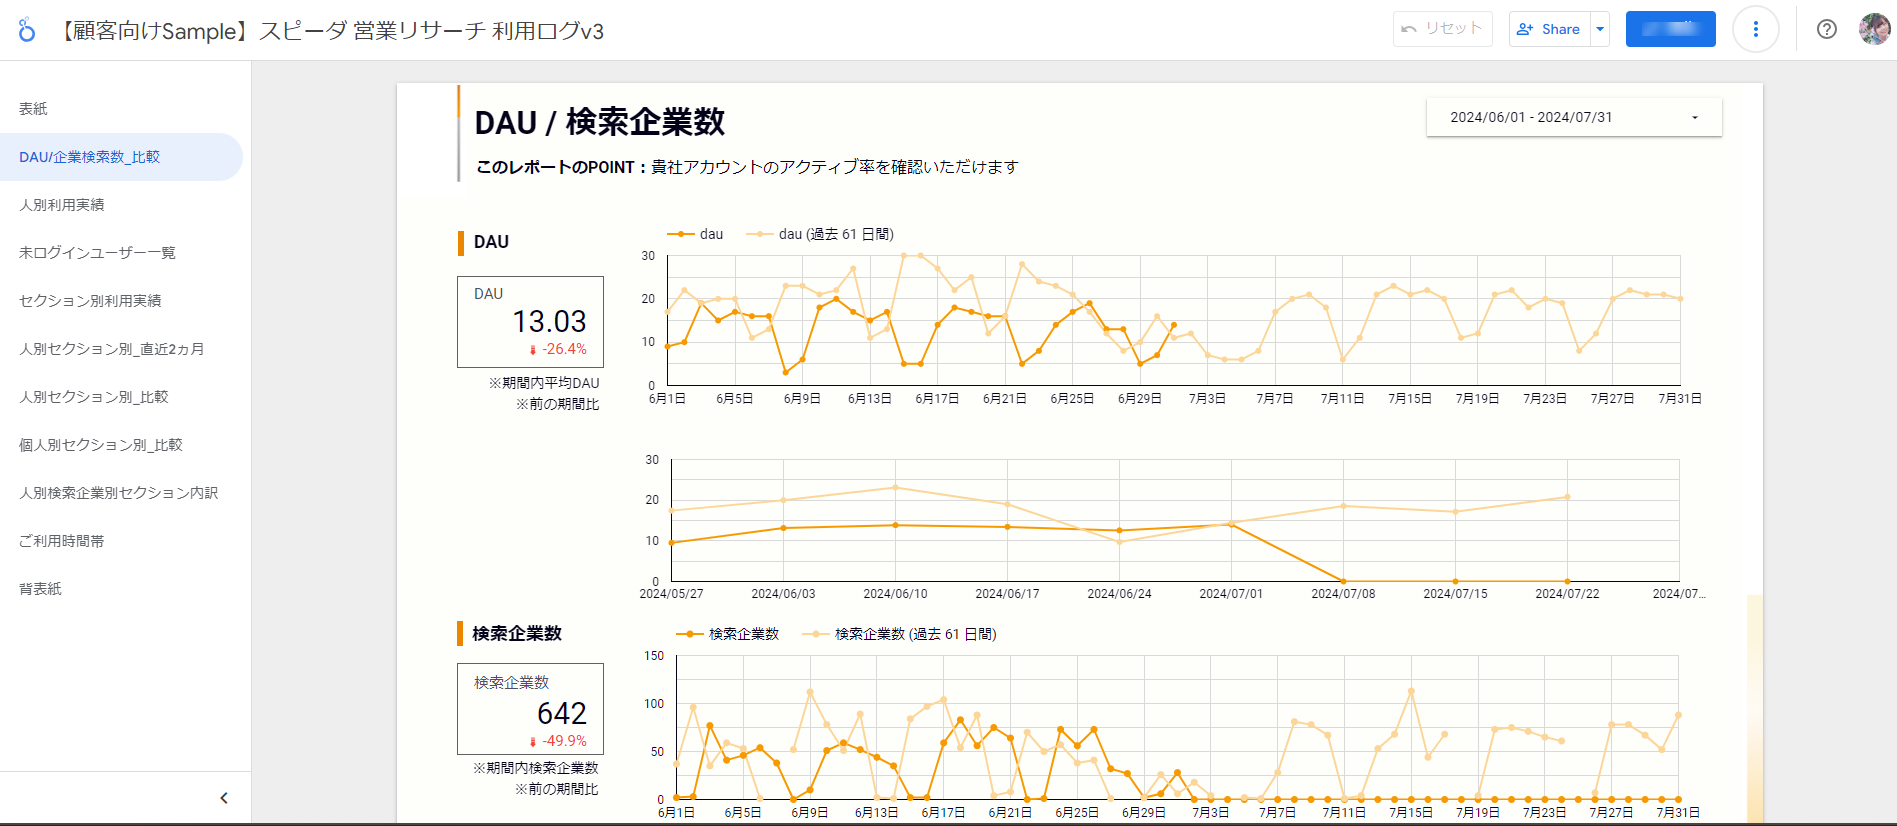Screen dimensions: 1897x826
Task: Toggle dau (過去 61 日間) legend series
Action: (820, 234)
